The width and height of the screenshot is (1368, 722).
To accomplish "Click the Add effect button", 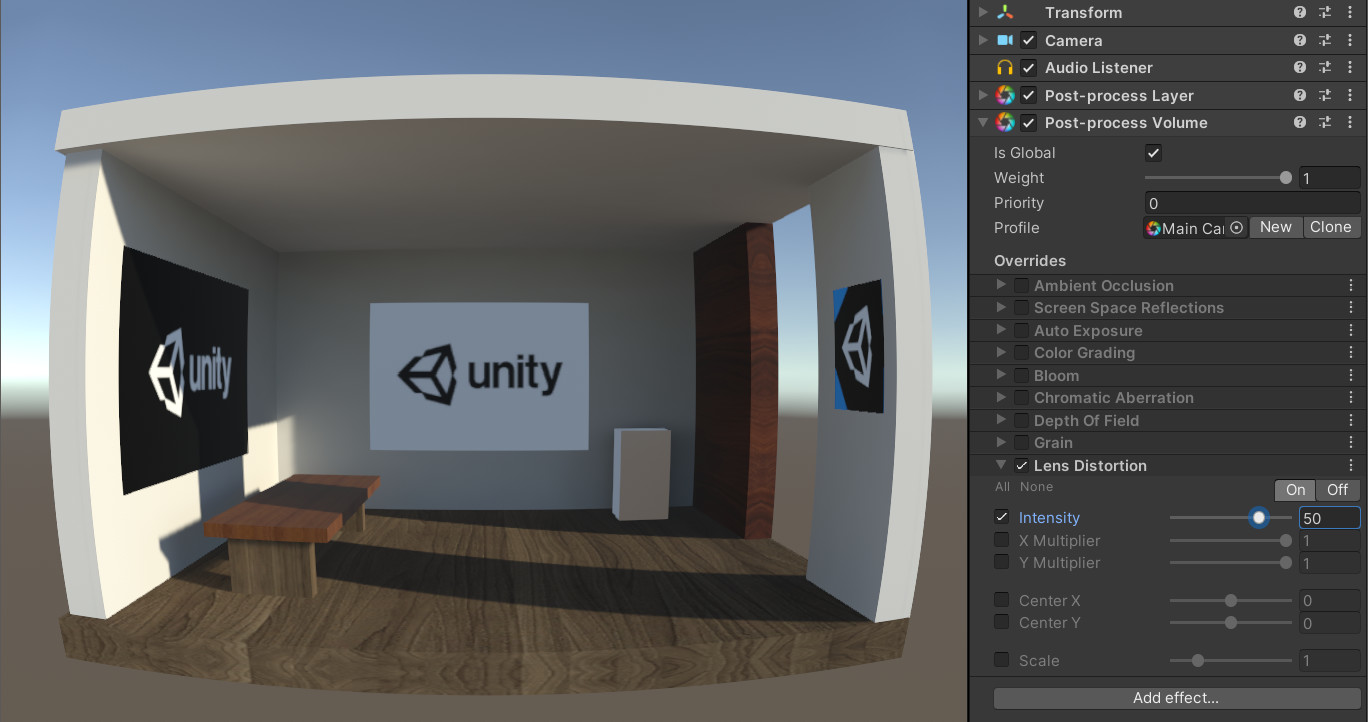I will pos(1176,698).
